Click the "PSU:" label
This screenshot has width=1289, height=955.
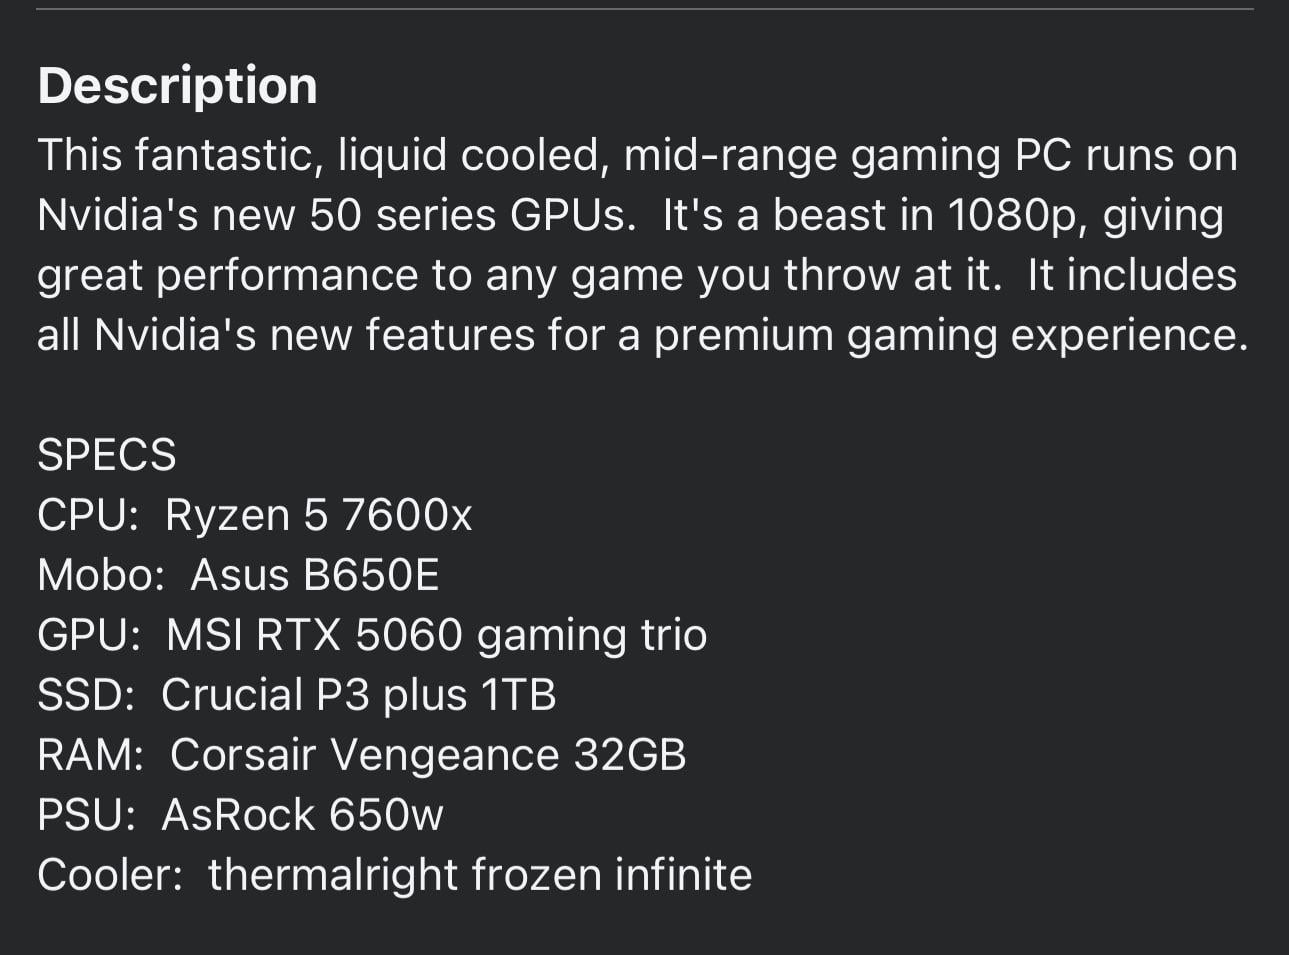tap(86, 815)
